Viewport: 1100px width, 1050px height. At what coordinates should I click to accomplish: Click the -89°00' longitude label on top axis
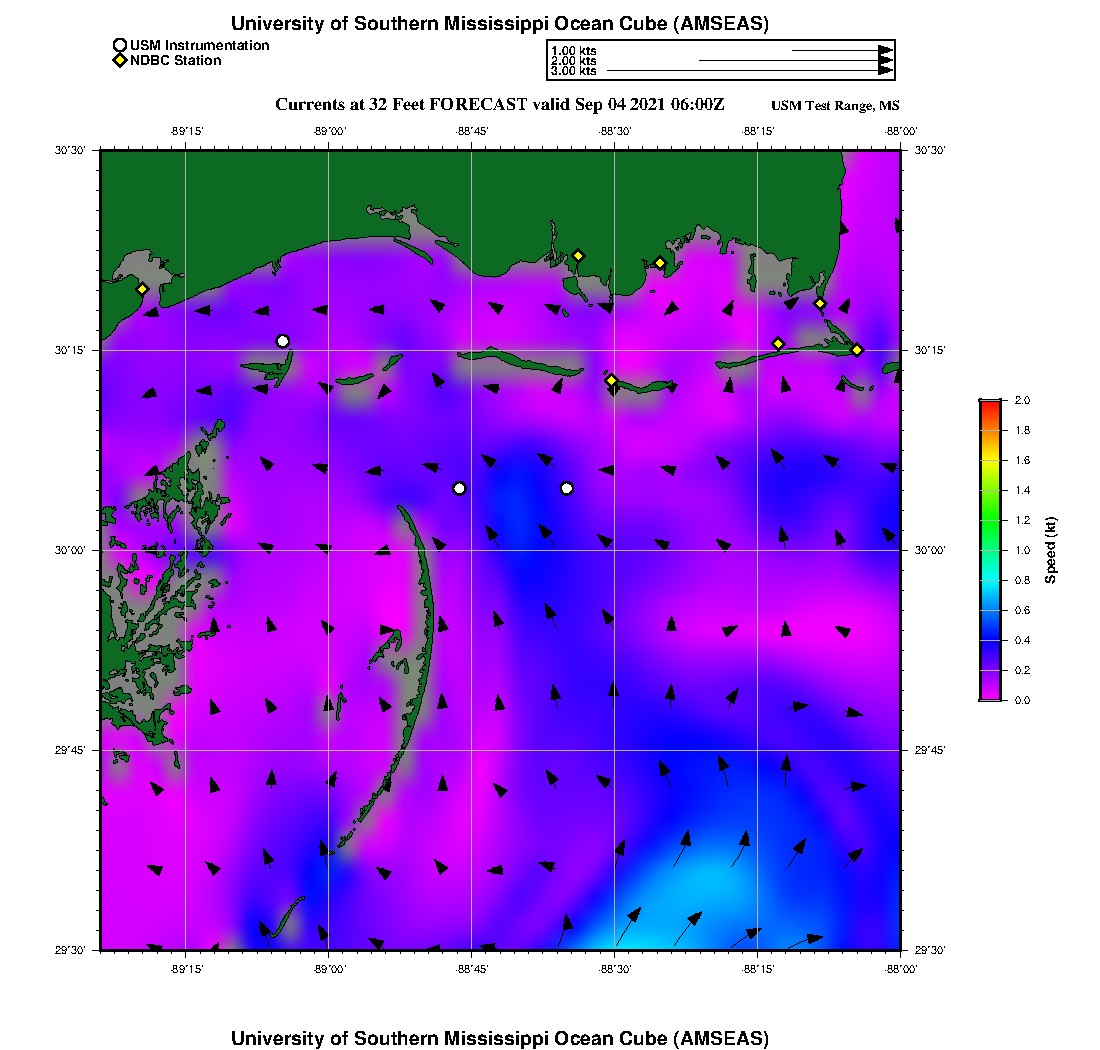tap(328, 131)
